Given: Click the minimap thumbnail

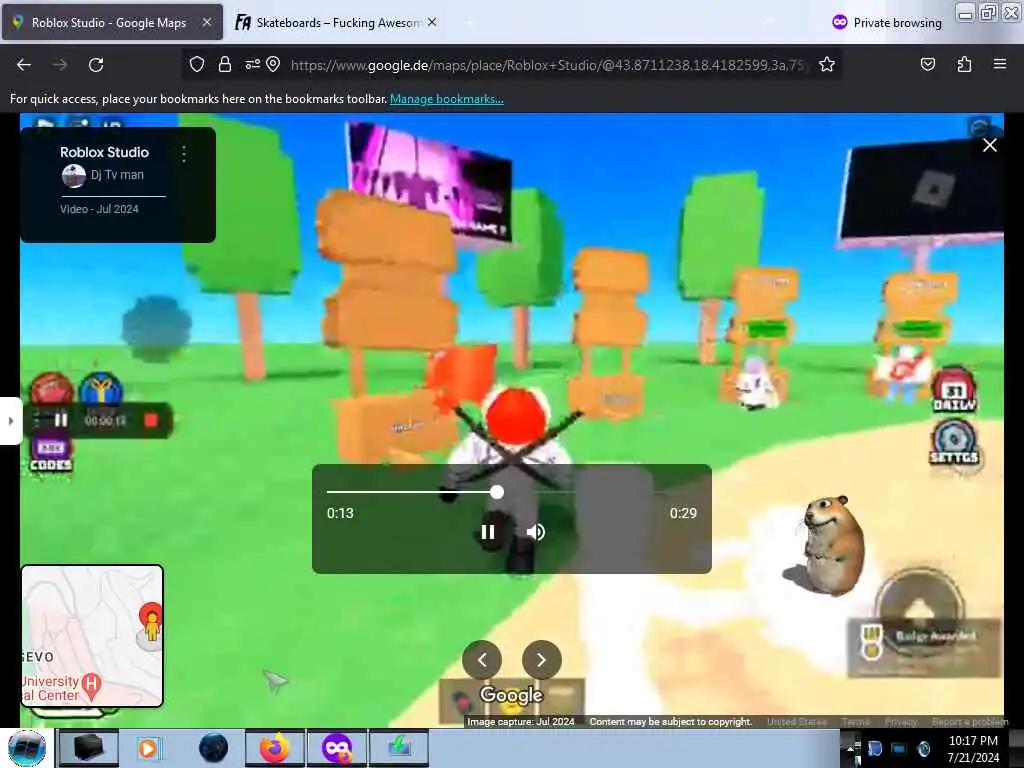Looking at the screenshot, I should (92, 636).
